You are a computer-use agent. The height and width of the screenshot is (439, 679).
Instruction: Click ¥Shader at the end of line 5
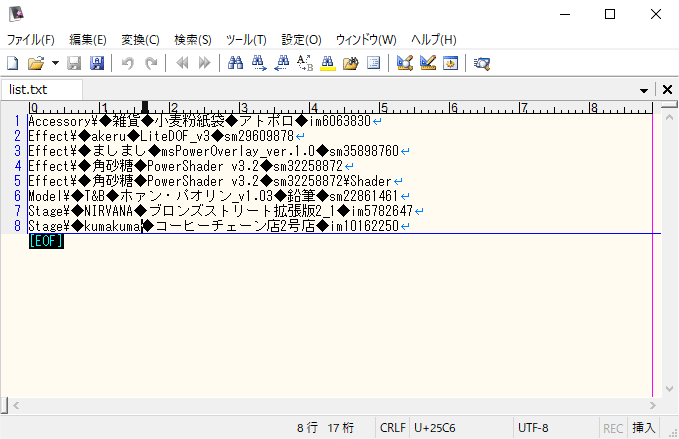pyautogui.click(x=367, y=181)
